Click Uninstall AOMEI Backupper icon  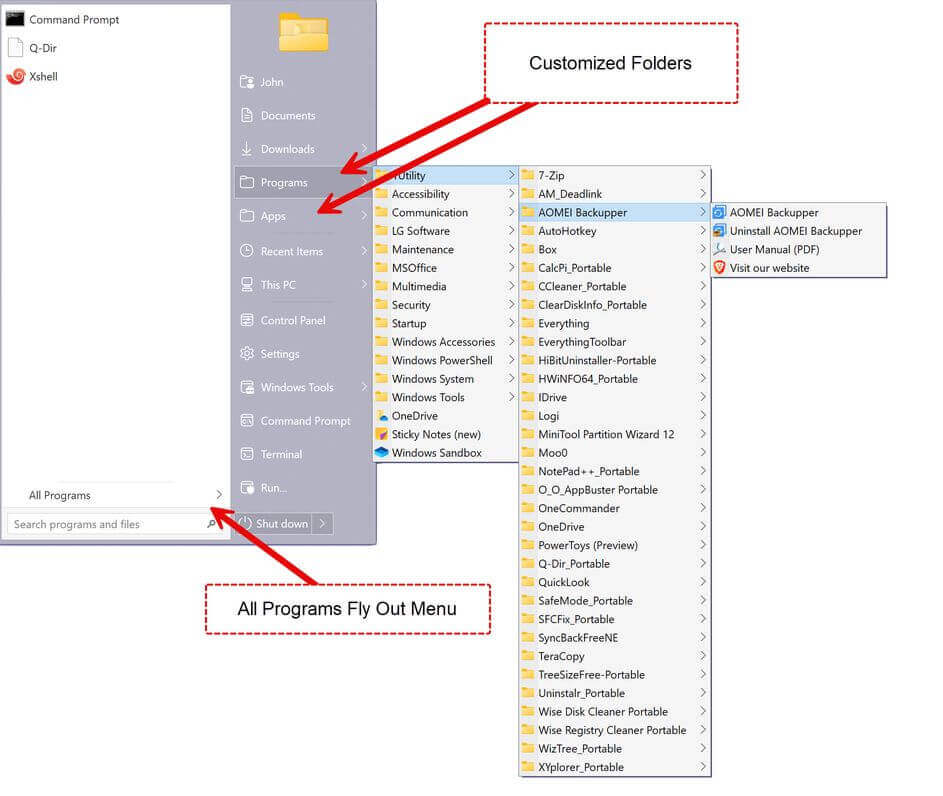tap(719, 231)
